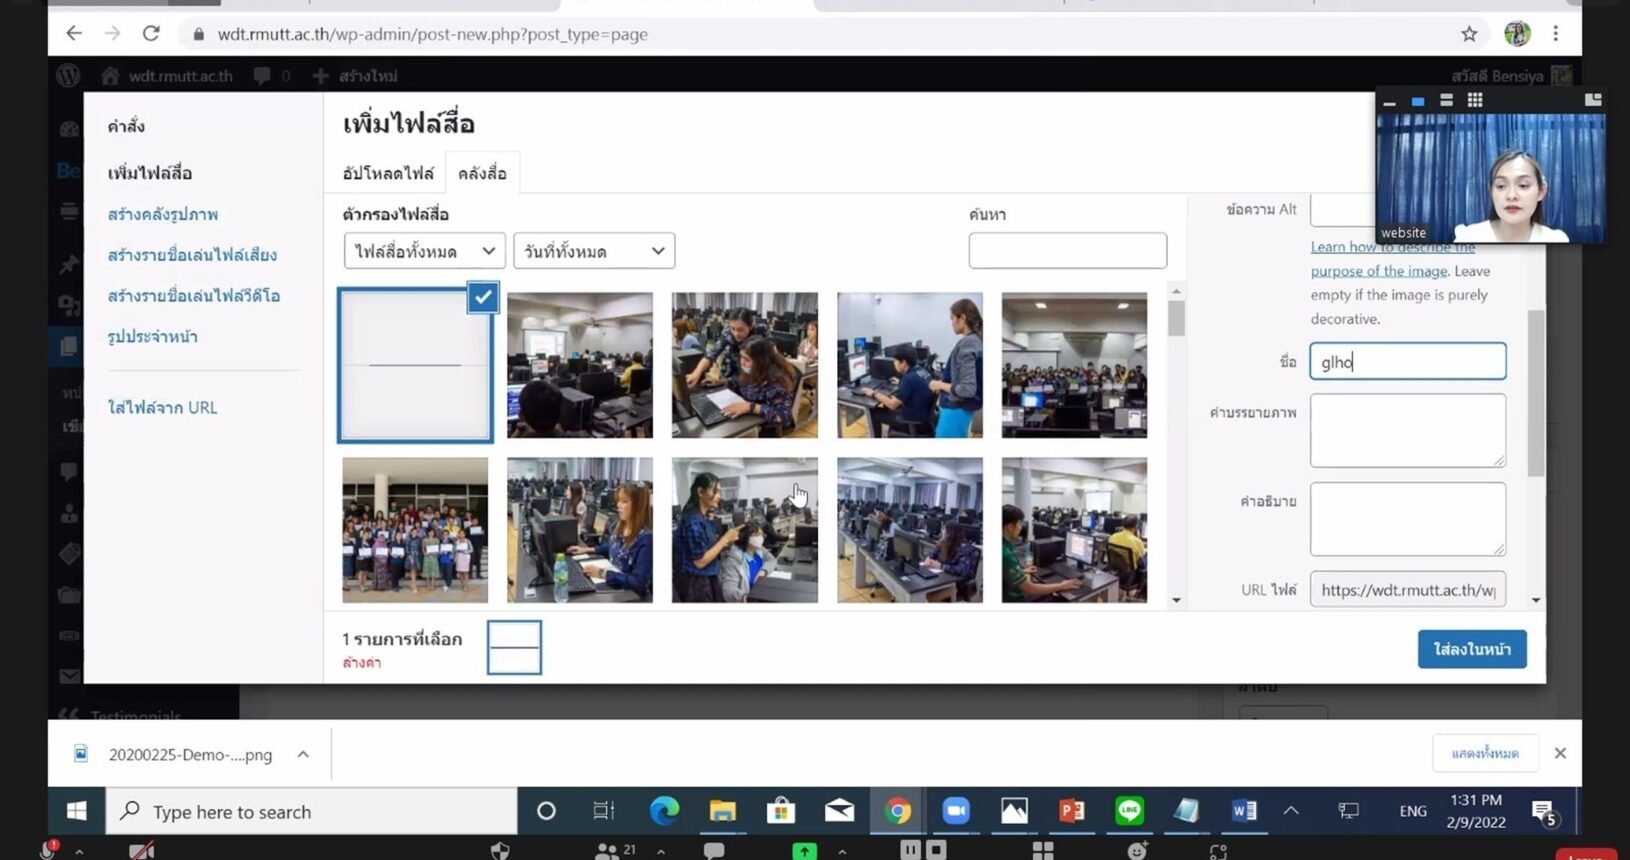The height and width of the screenshot is (860, 1630).
Task: Open Word from taskbar
Action: click(1245, 811)
